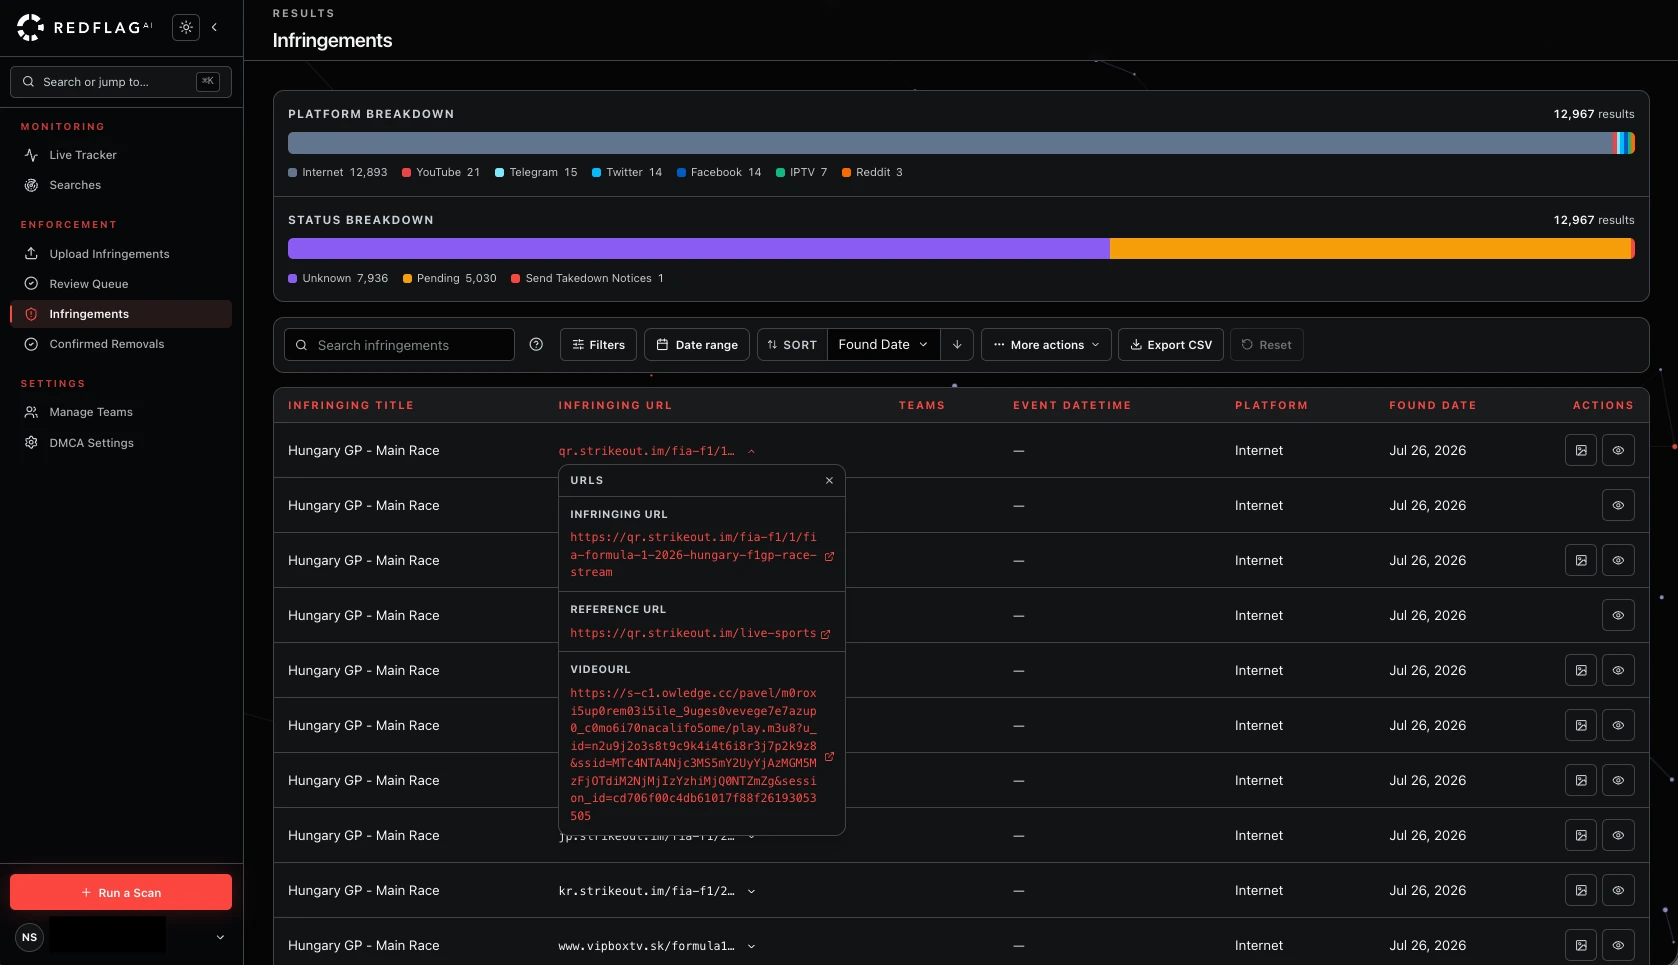Select the Facebook legend entry
This screenshot has width=1678, height=965.
point(719,173)
